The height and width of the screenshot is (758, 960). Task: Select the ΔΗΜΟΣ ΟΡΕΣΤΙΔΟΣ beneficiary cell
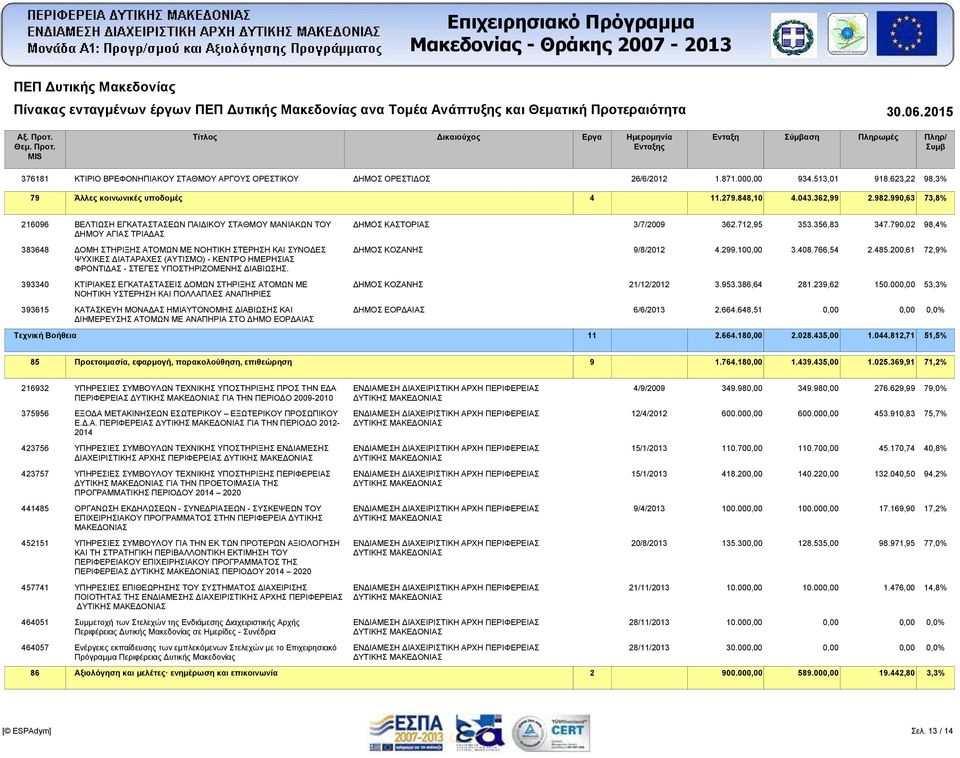pyautogui.click(x=391, y=179)
